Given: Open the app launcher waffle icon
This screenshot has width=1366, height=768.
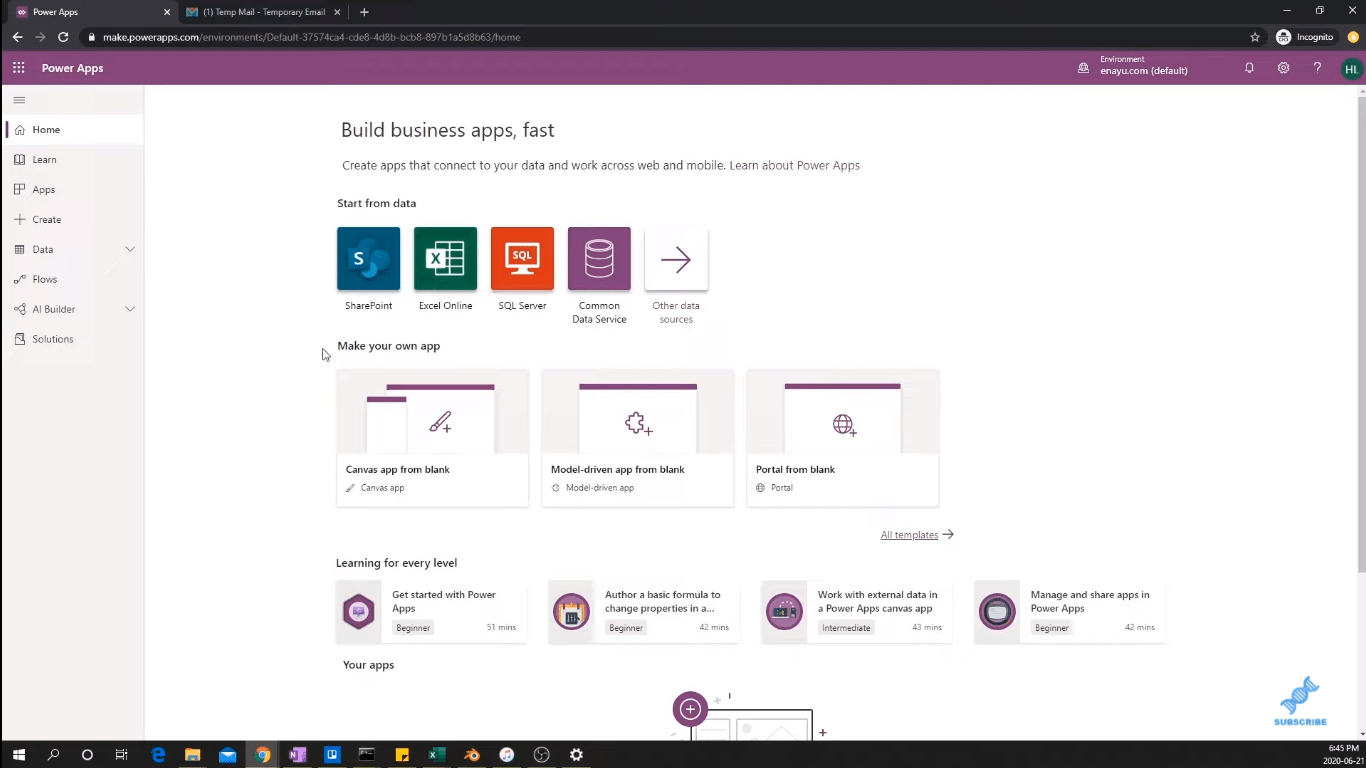Looking at the screenshot, I should coord(18,68).
